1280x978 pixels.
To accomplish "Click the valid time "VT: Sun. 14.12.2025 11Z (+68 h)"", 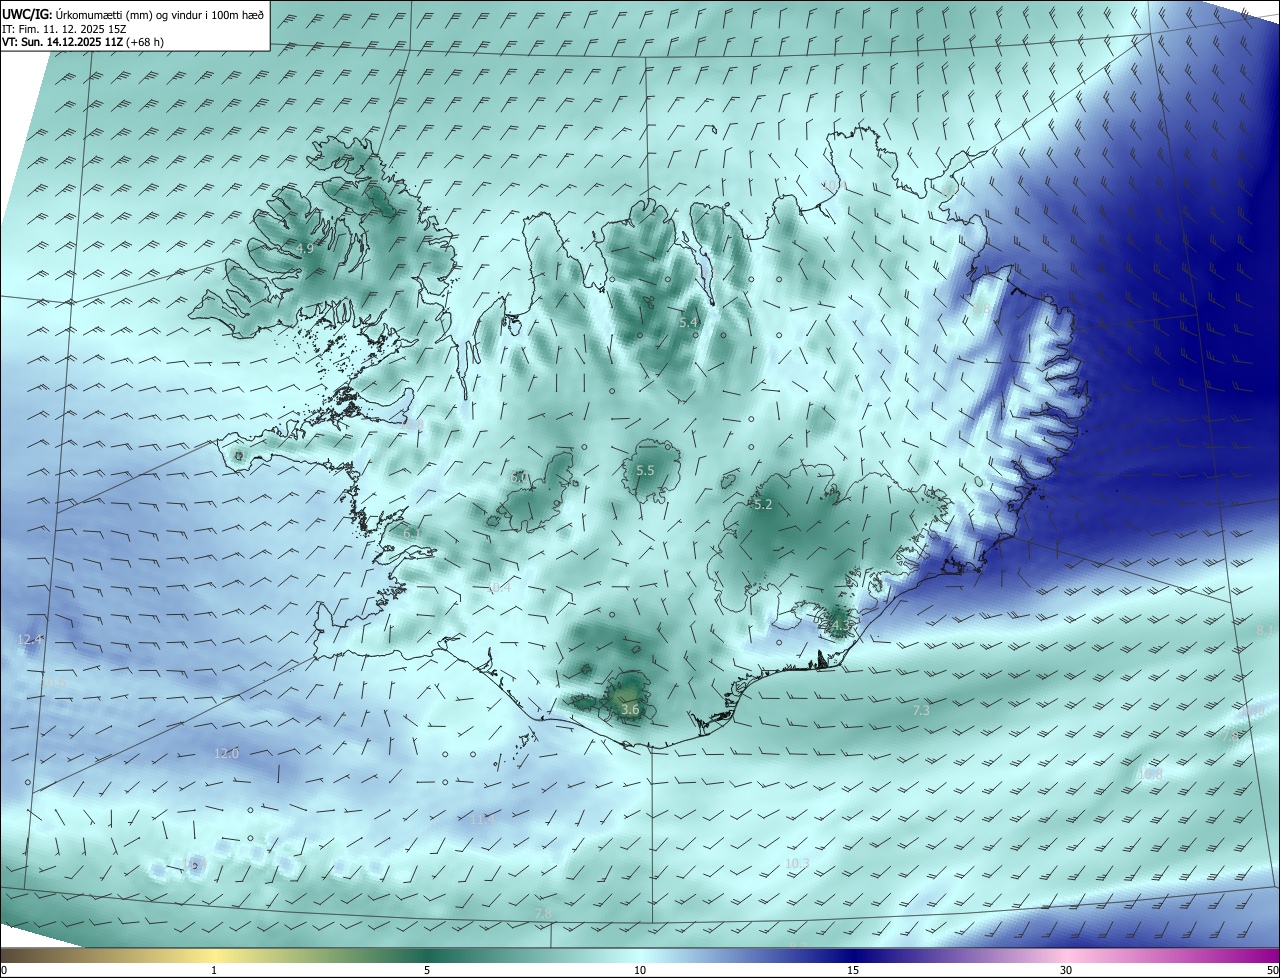I will tap(83, 42).
